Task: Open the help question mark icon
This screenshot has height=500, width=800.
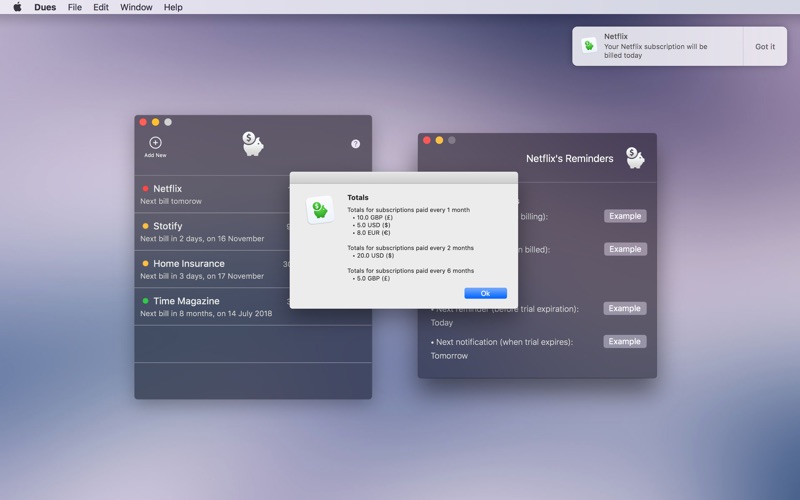Action: 356,144
